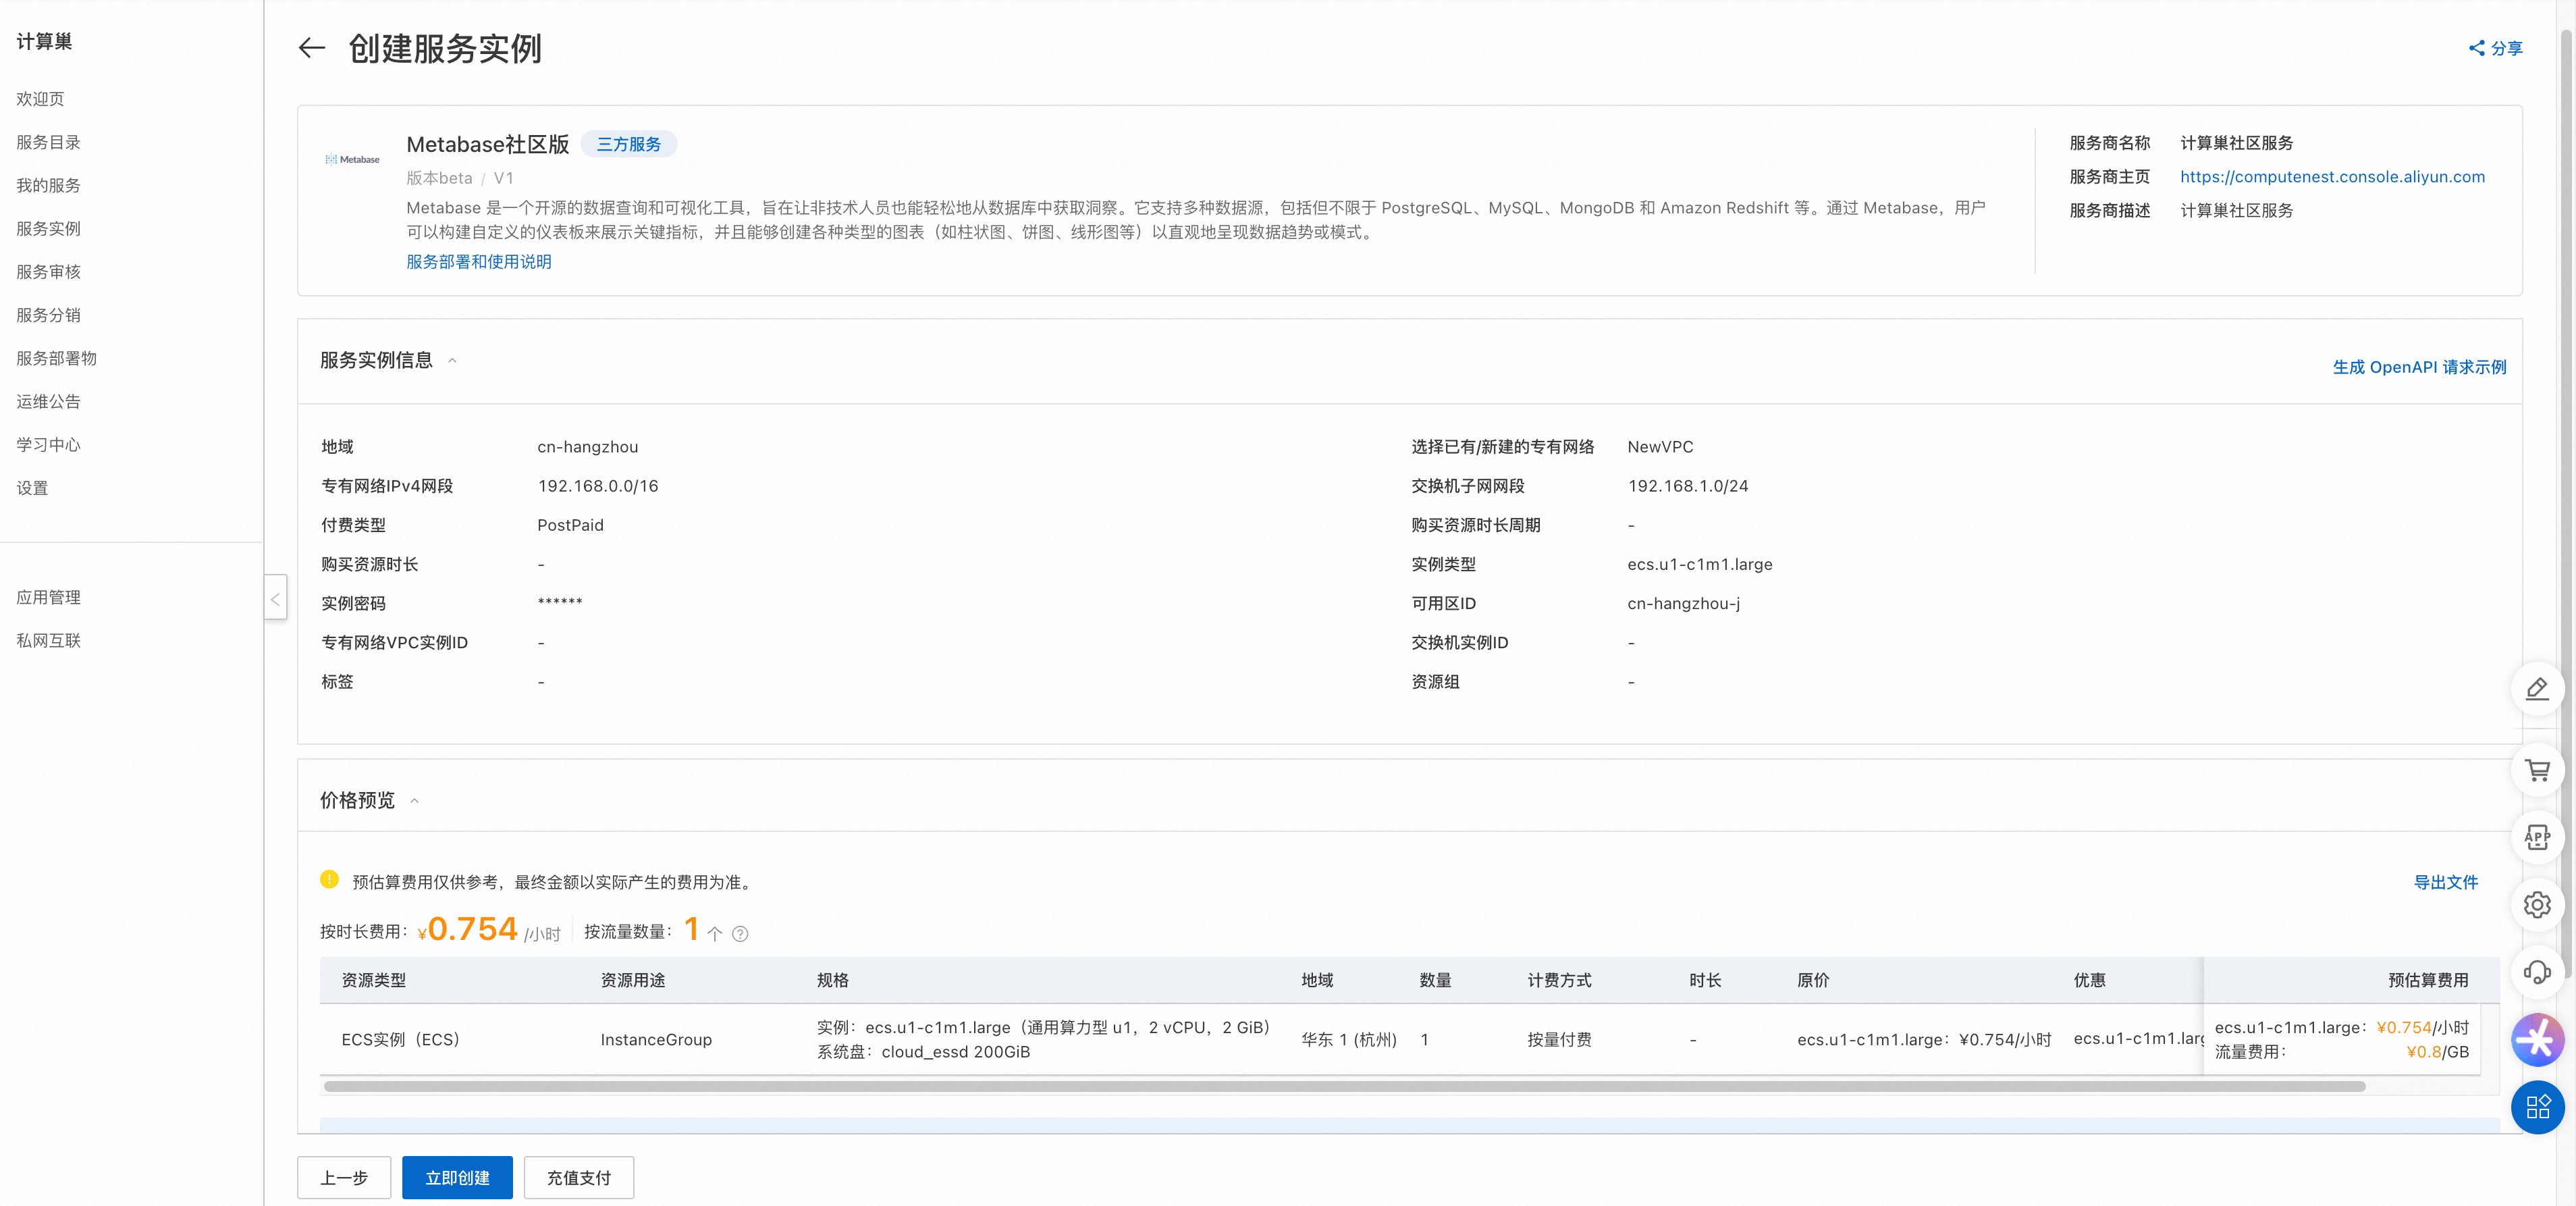The height and width of the screenshot is (1206, 2576).
Task: Collapse the 服务实例信息 section
Action: point(452,361)
